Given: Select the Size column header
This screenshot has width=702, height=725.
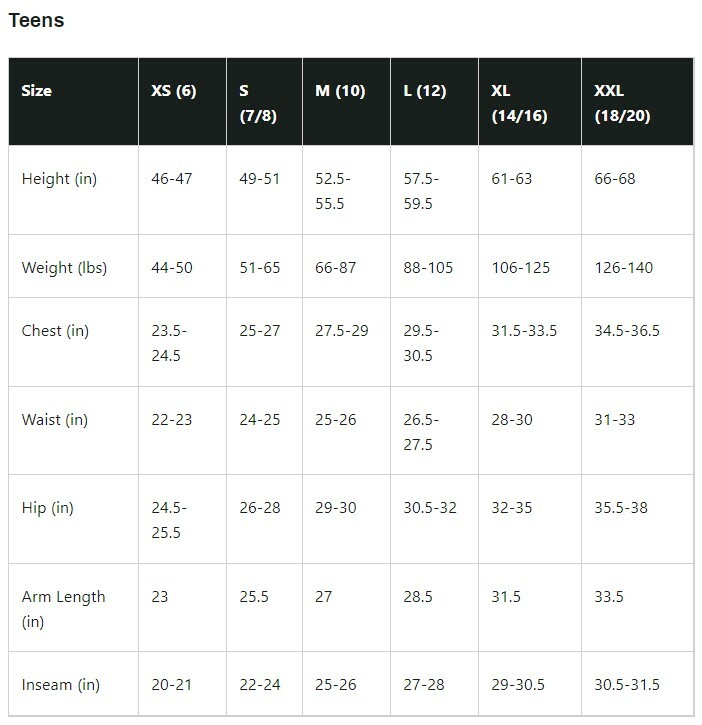Looking at the screenshot, I should pos(36,91).
